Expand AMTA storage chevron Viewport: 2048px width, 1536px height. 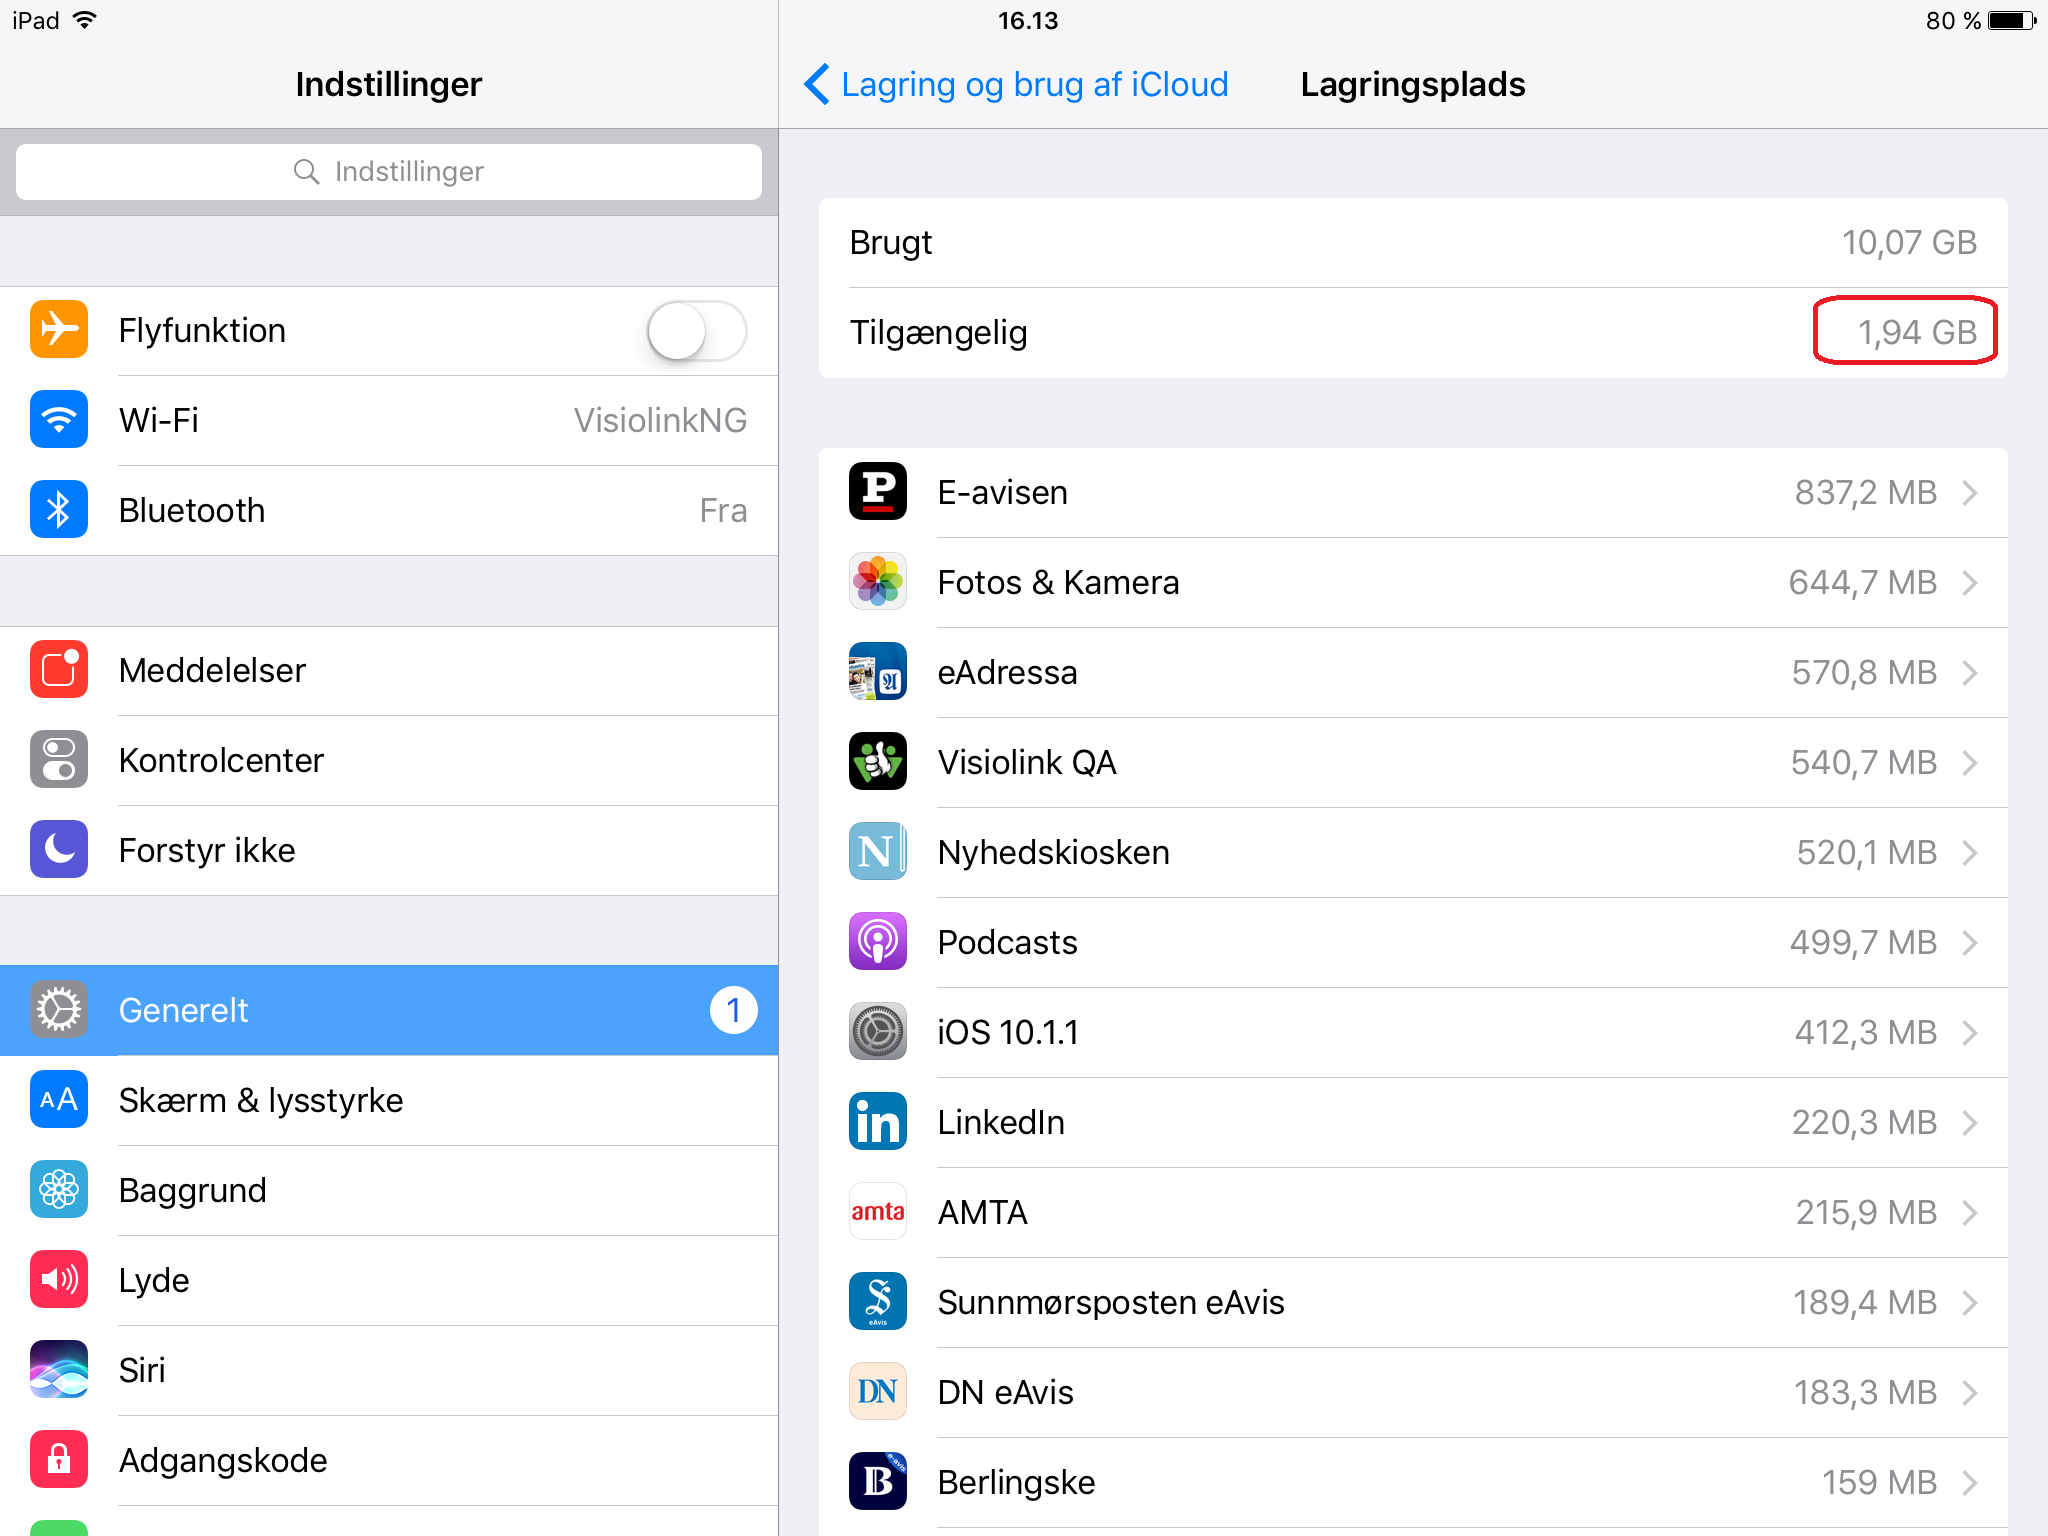[1970, 1213]
